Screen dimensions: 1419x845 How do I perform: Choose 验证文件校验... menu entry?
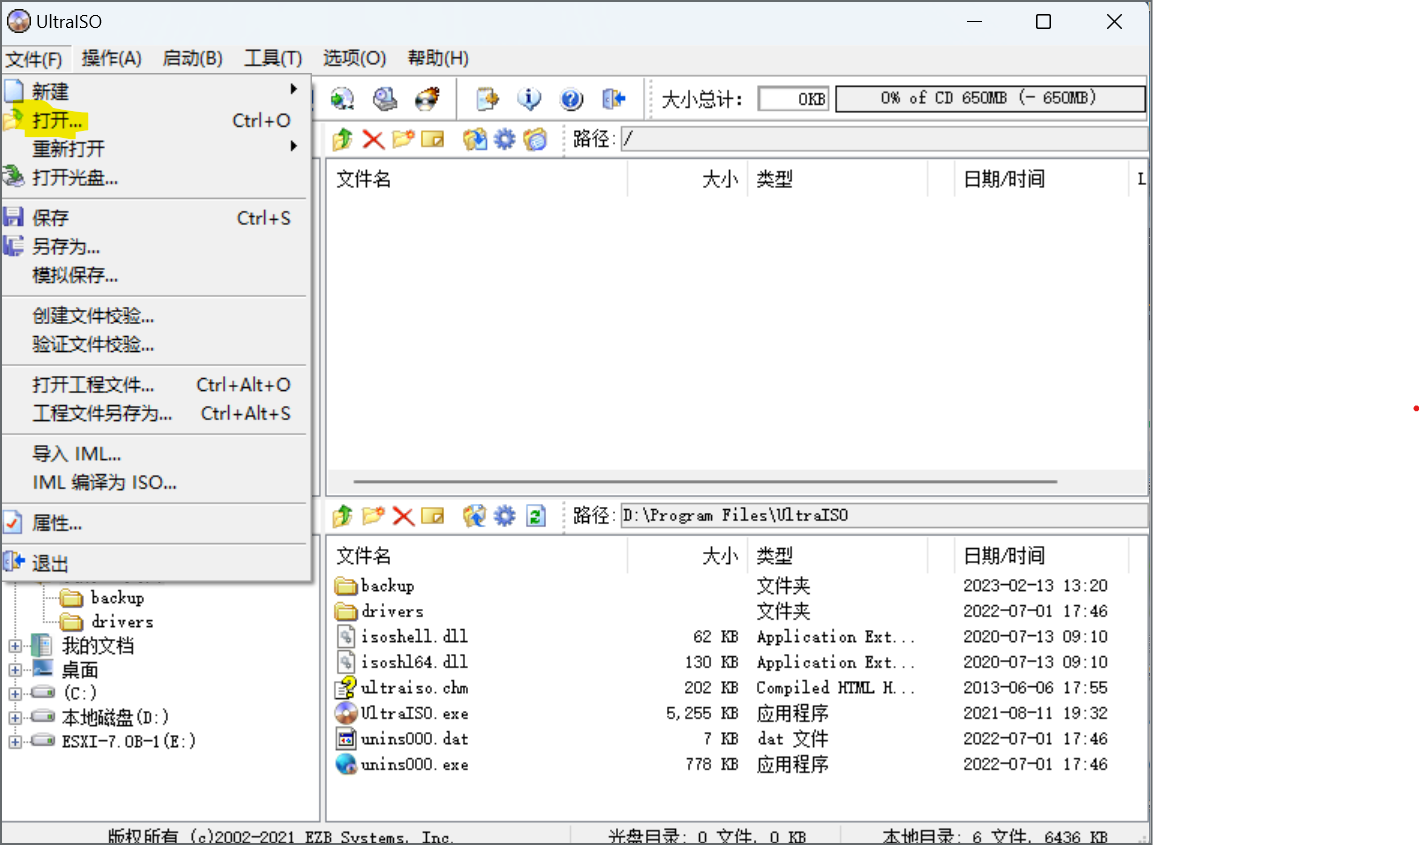(156, 344)
